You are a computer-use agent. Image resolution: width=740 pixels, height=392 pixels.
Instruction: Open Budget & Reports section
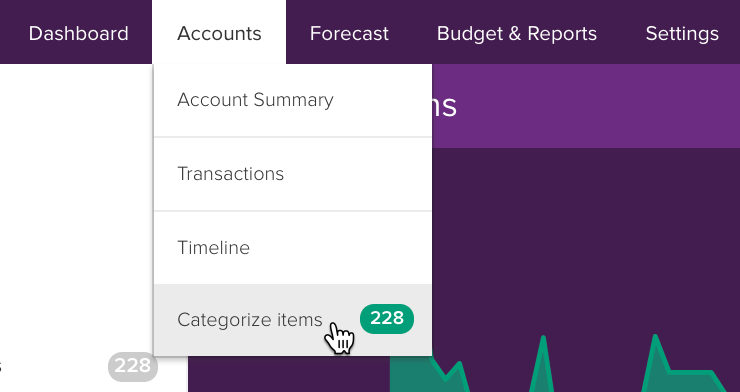pyautogui.click(x=517, y=33)
